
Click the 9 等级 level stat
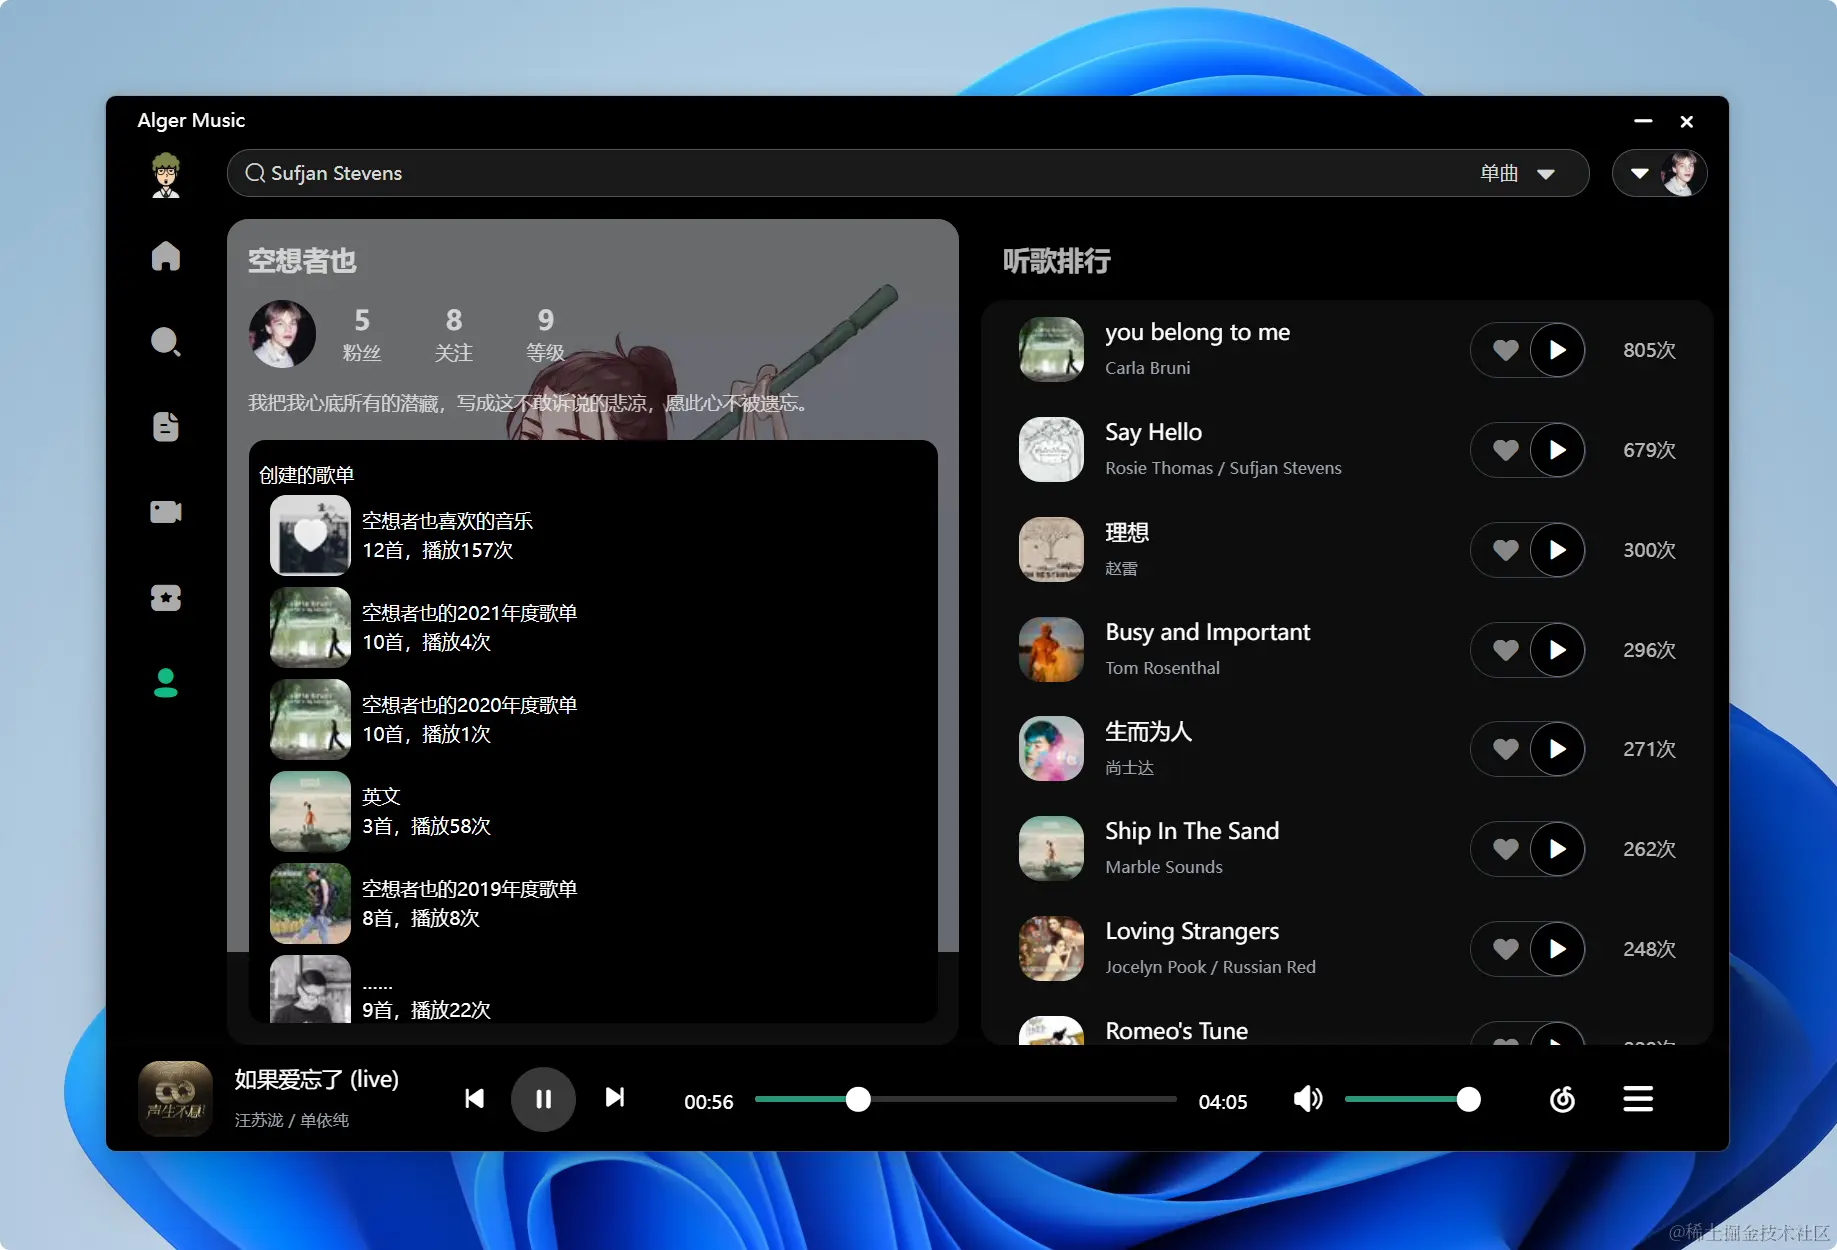(545, 334)
